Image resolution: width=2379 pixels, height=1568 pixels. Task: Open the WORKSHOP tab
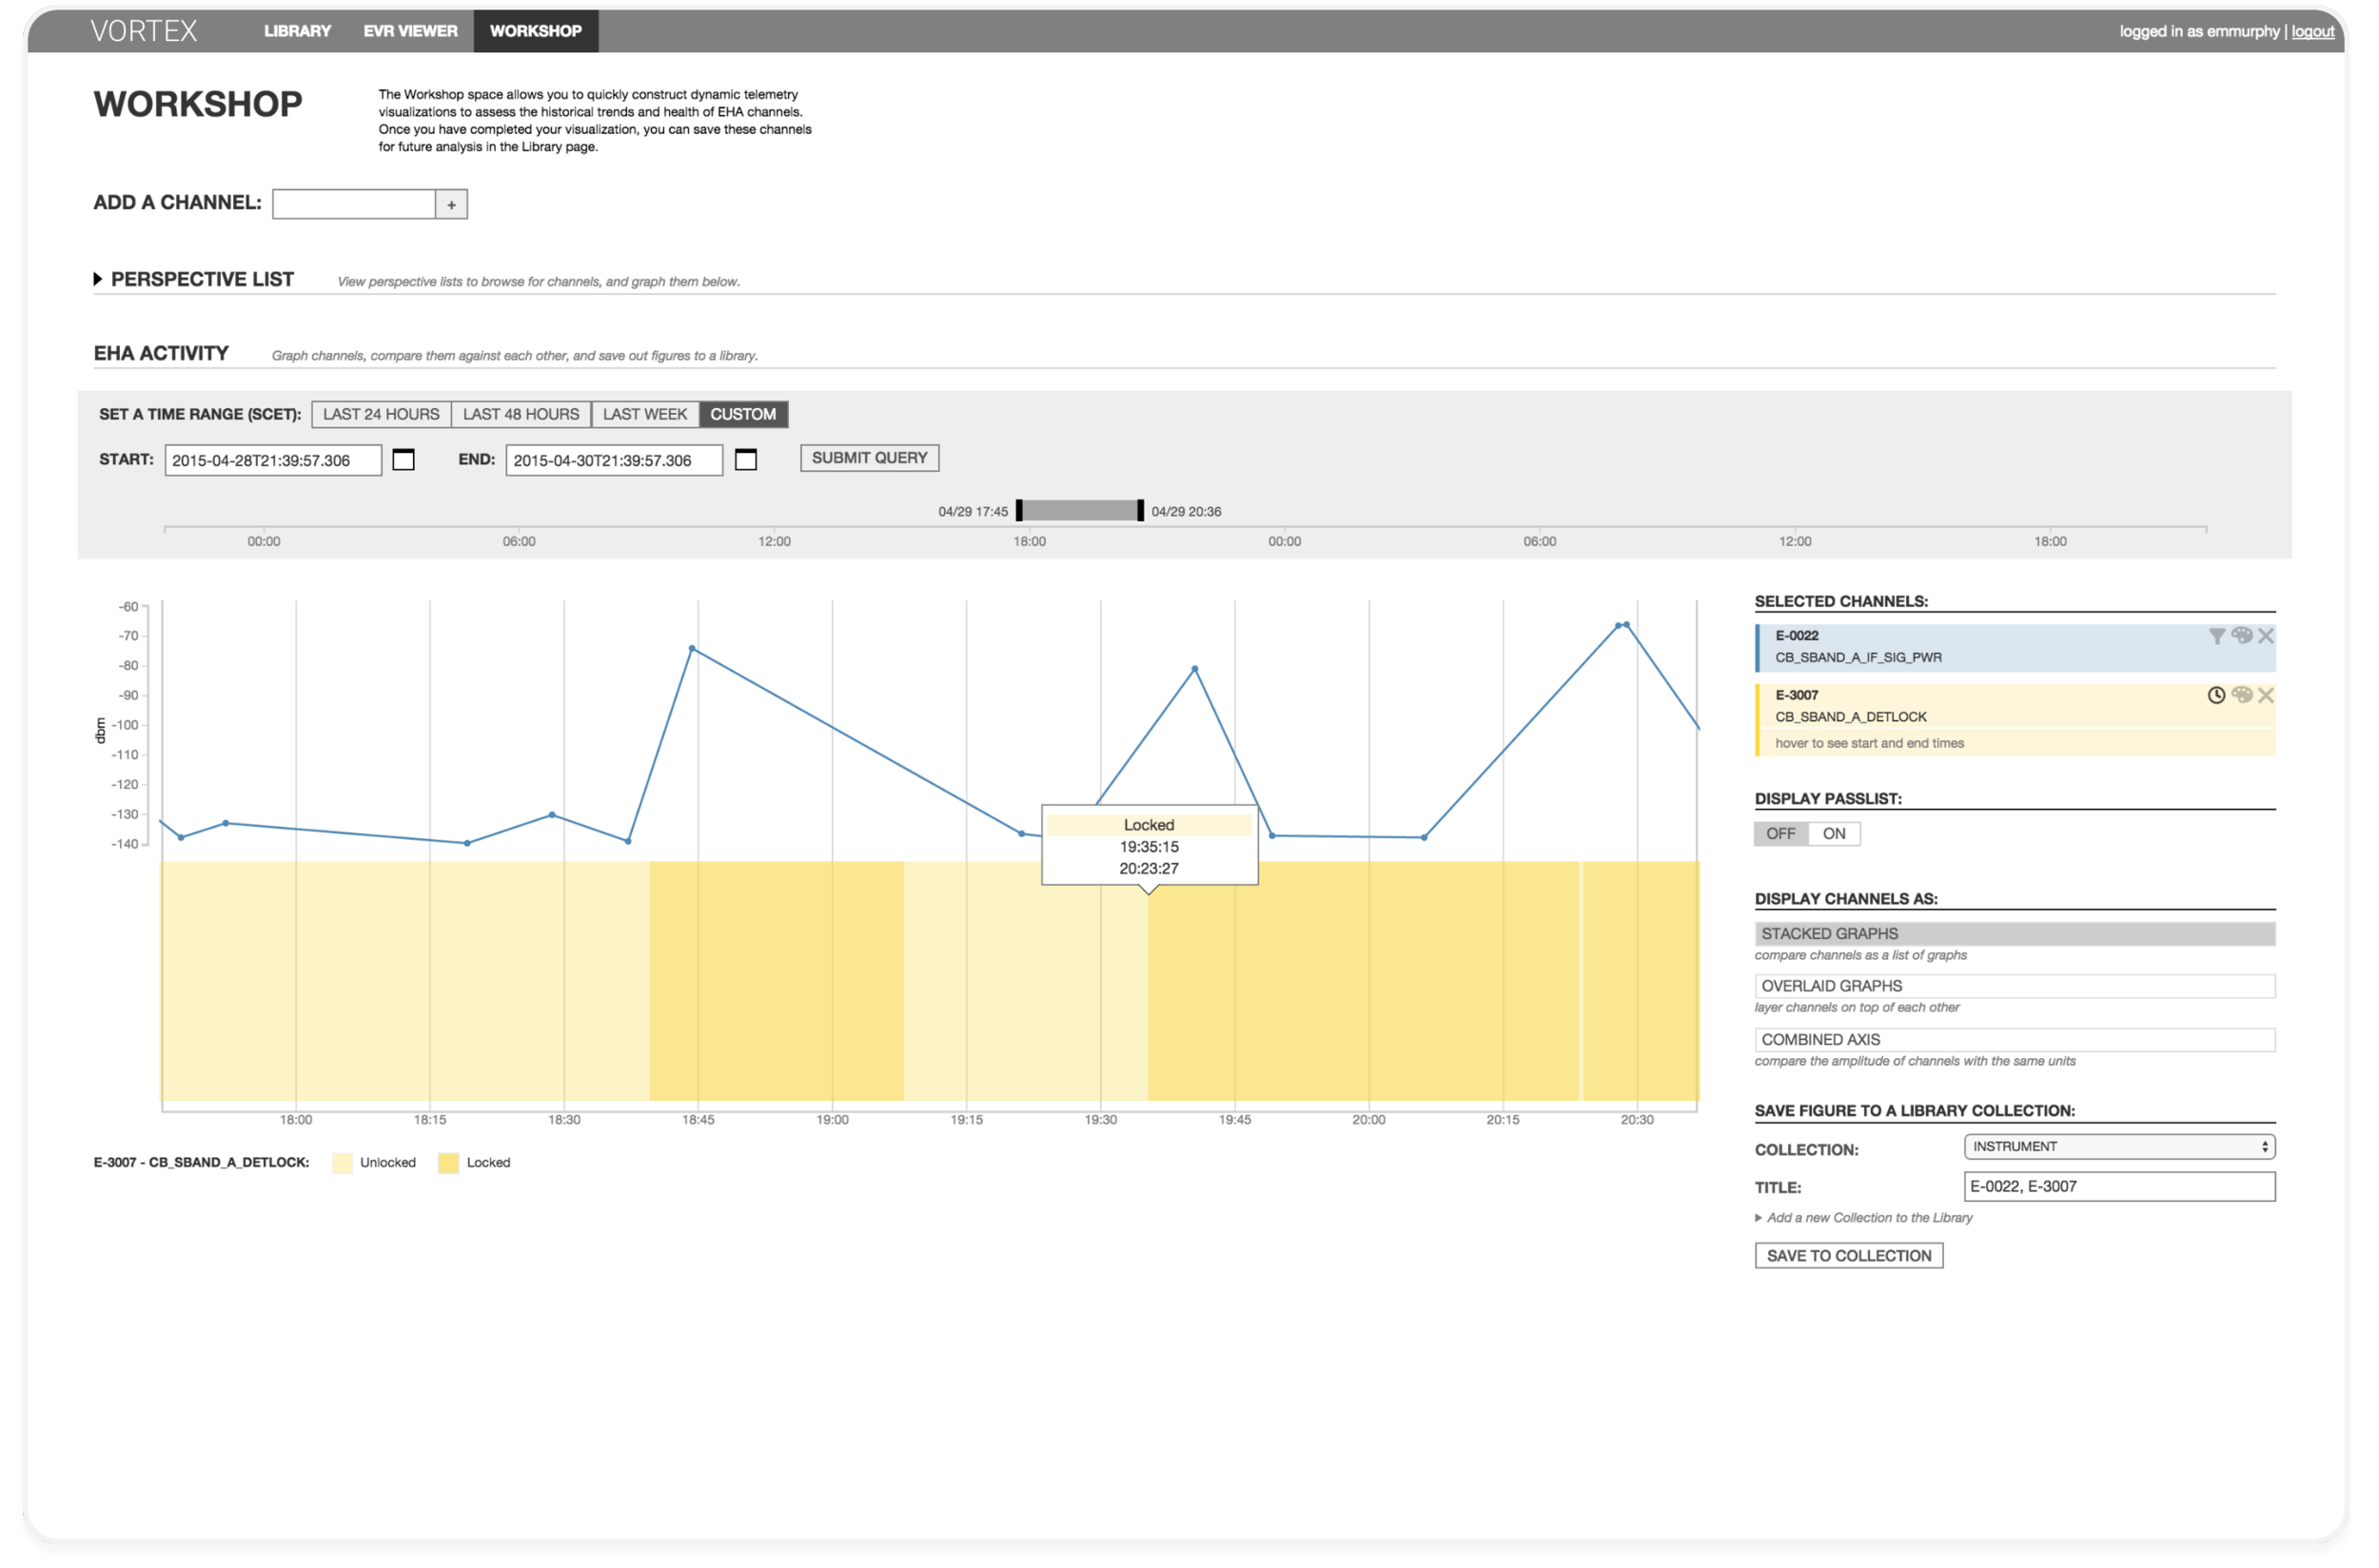pos(536,31)
